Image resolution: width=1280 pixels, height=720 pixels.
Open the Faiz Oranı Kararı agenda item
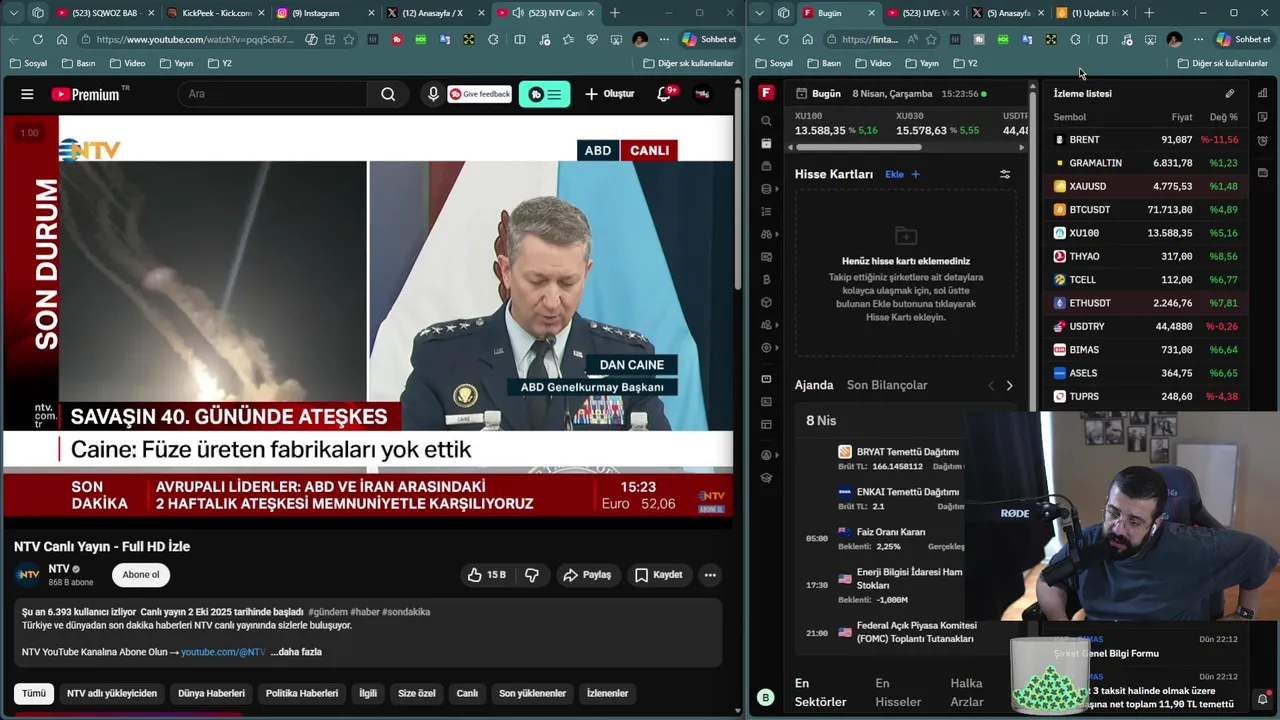point(891,532)
